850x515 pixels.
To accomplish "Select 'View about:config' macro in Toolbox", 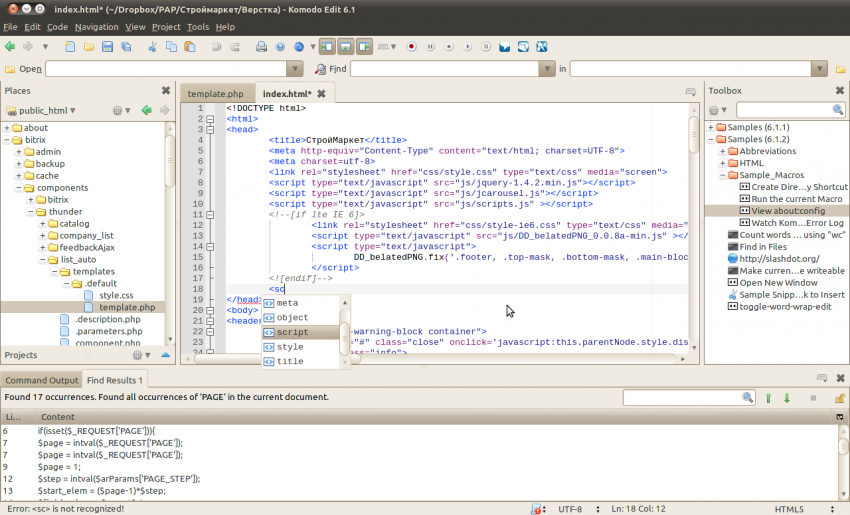I will [x=777, y=211].
